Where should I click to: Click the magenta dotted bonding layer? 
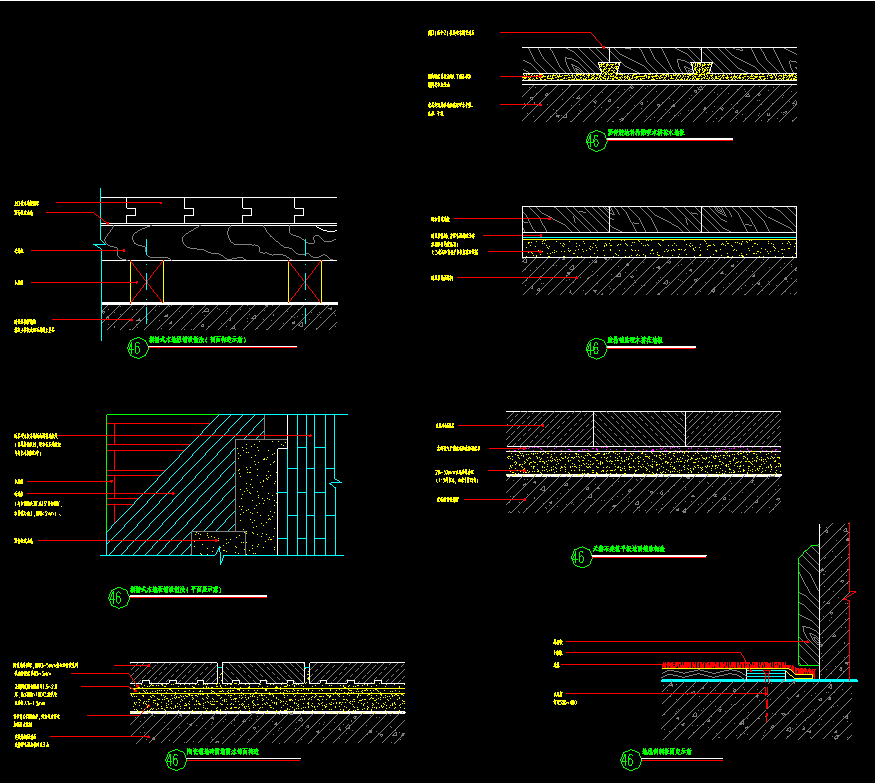(x=644, y=448)
